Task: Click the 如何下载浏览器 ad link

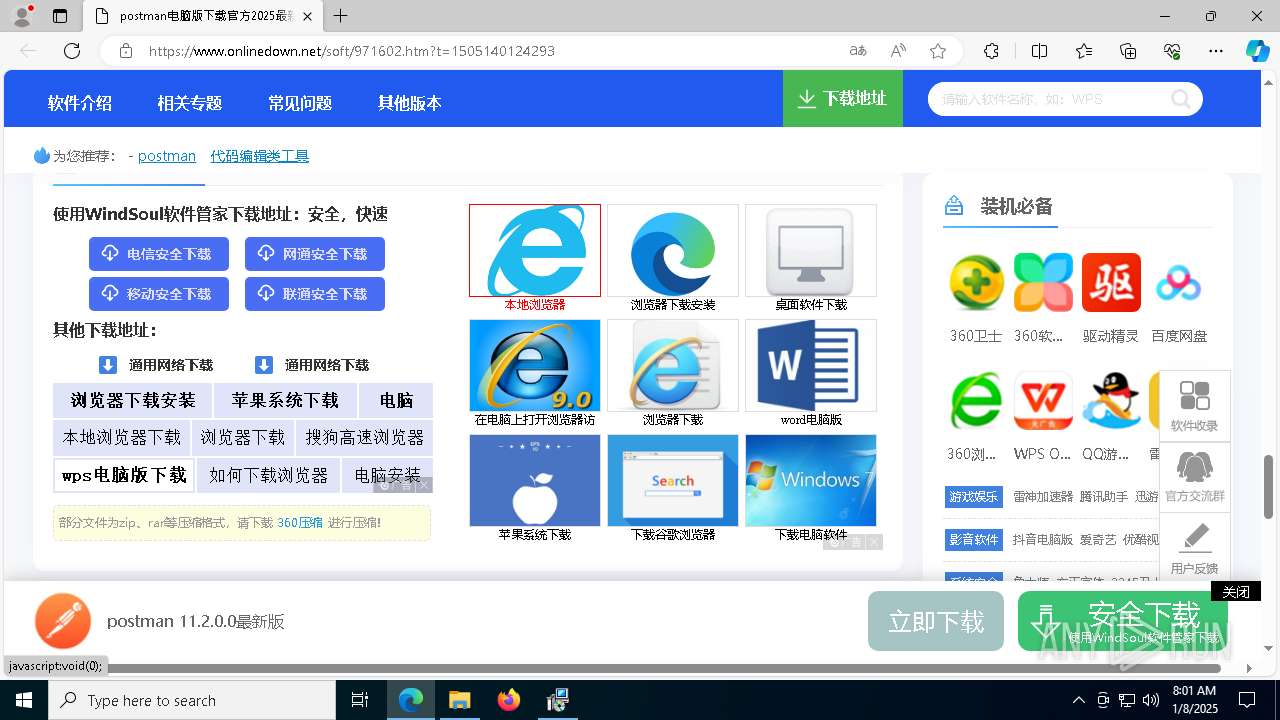Action: [x=268, y=475]
